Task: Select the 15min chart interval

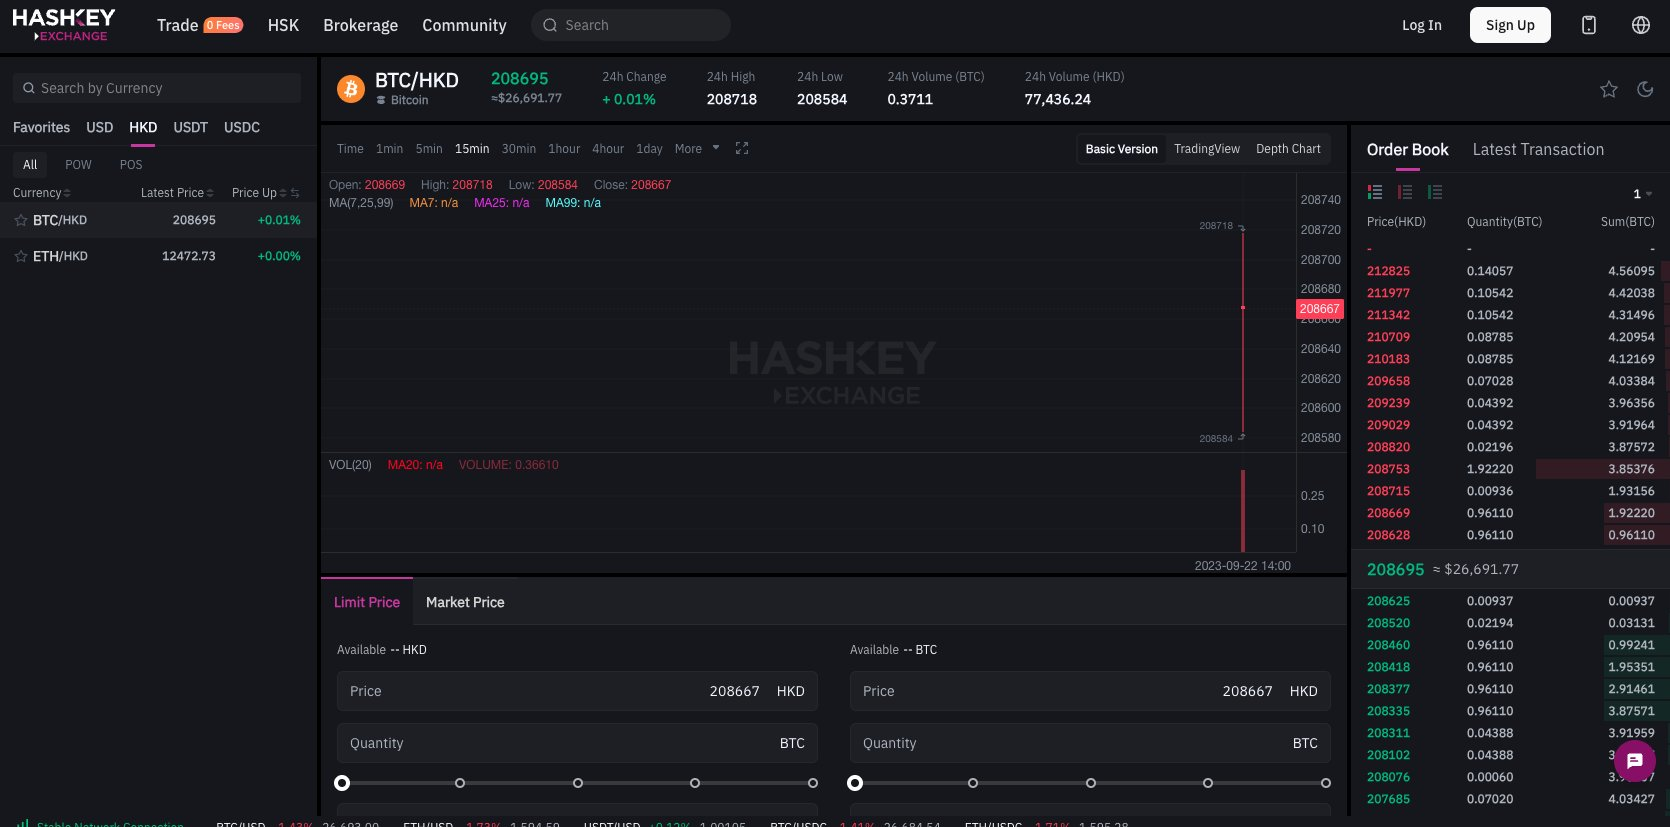Action: pos(472,149)
